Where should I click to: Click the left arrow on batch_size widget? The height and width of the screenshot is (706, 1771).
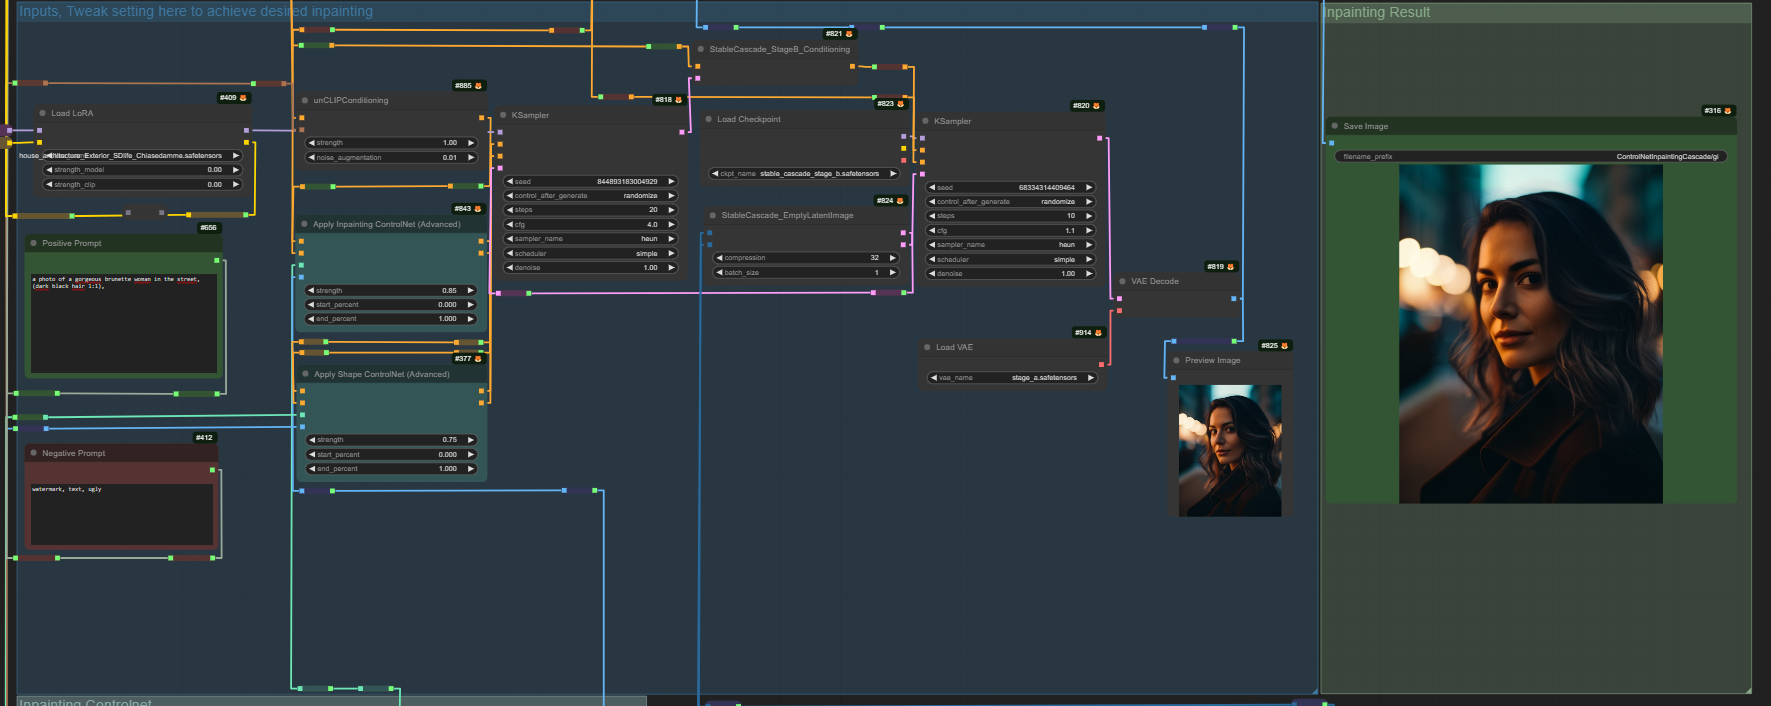click(x=719, y=273)
